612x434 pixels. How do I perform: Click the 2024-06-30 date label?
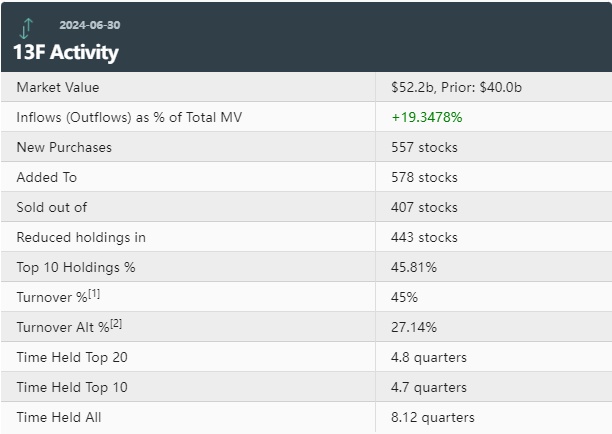(90, 25)
